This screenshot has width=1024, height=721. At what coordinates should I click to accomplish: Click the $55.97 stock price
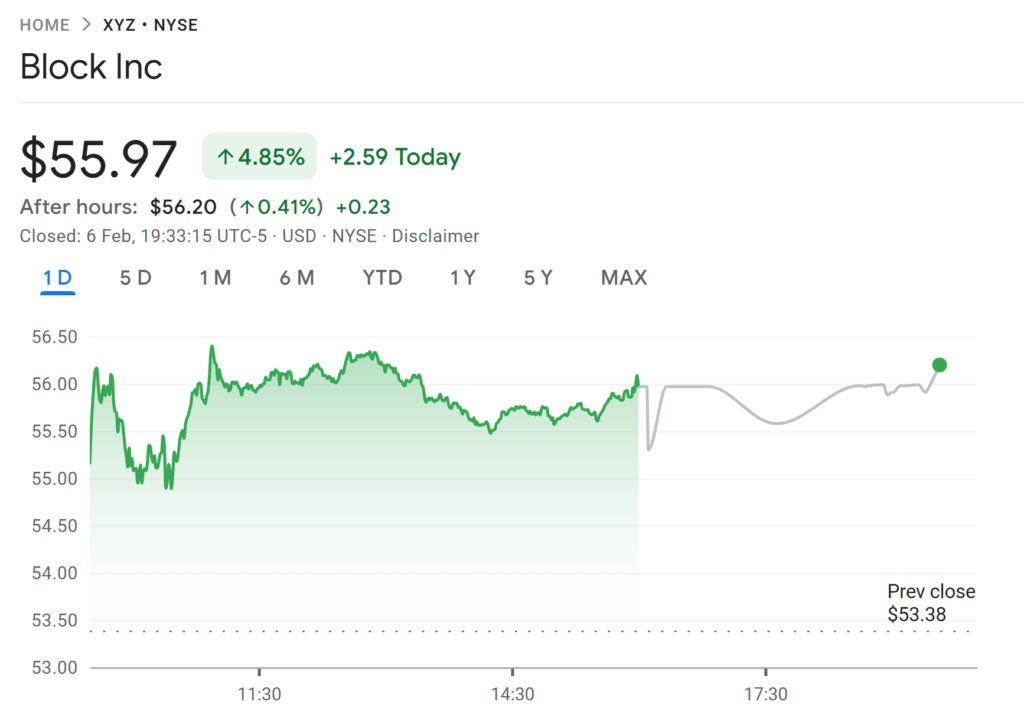point(98,157)
